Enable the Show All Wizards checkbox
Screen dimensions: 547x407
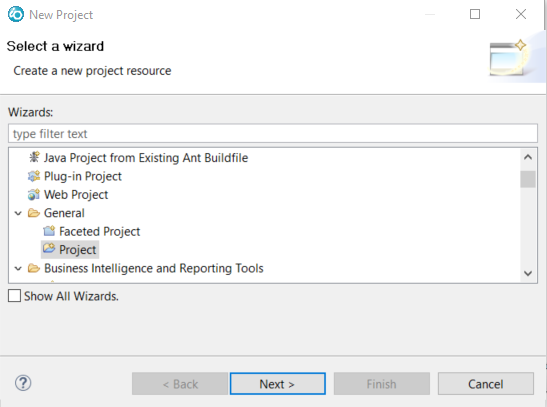click(x=14, y=296)
